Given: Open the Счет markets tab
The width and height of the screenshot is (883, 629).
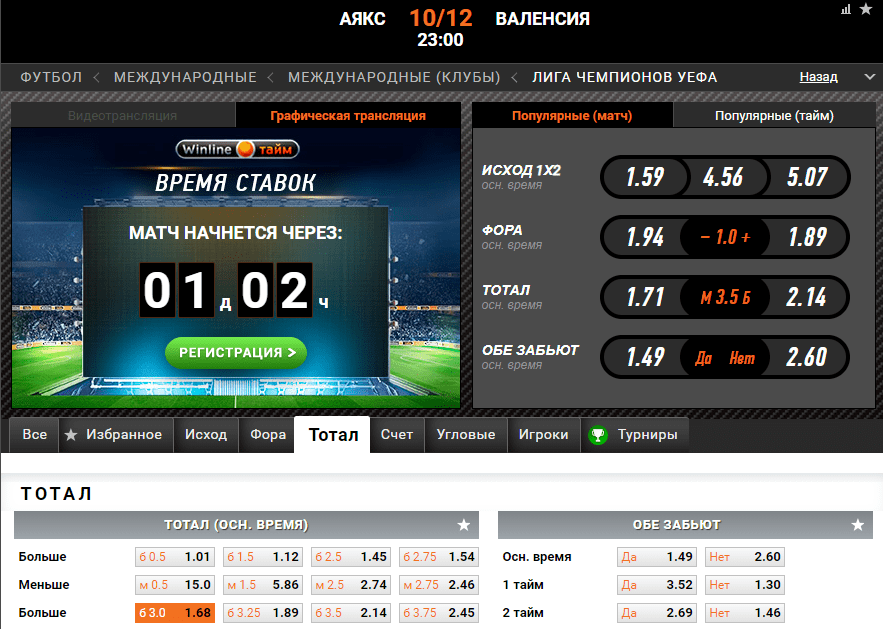Looking at the screenshot, I should (x=397, y=435).
